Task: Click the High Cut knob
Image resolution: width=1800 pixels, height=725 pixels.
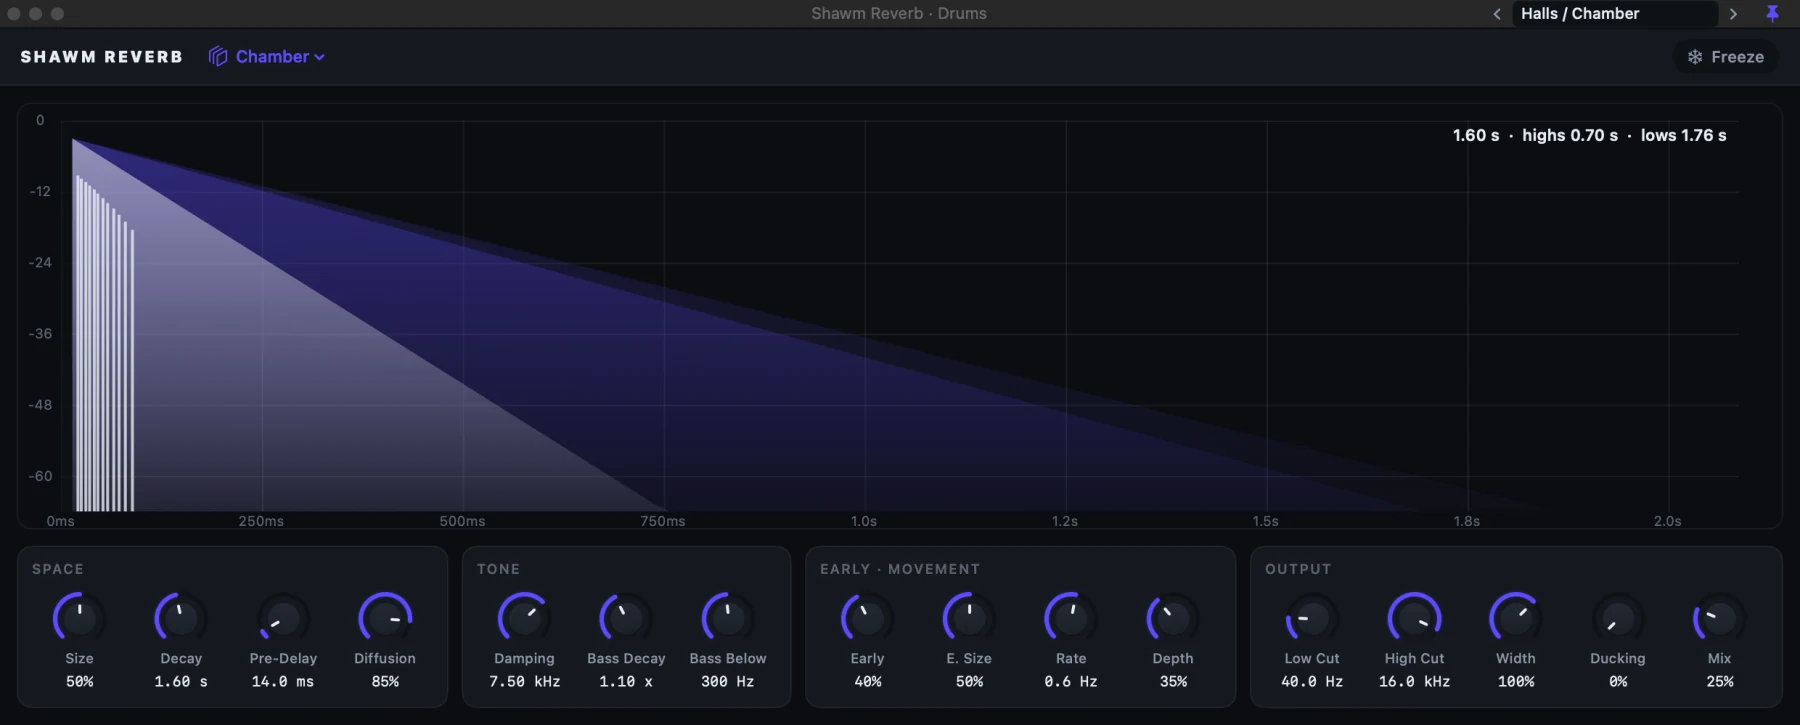Action: [1414, 618]
